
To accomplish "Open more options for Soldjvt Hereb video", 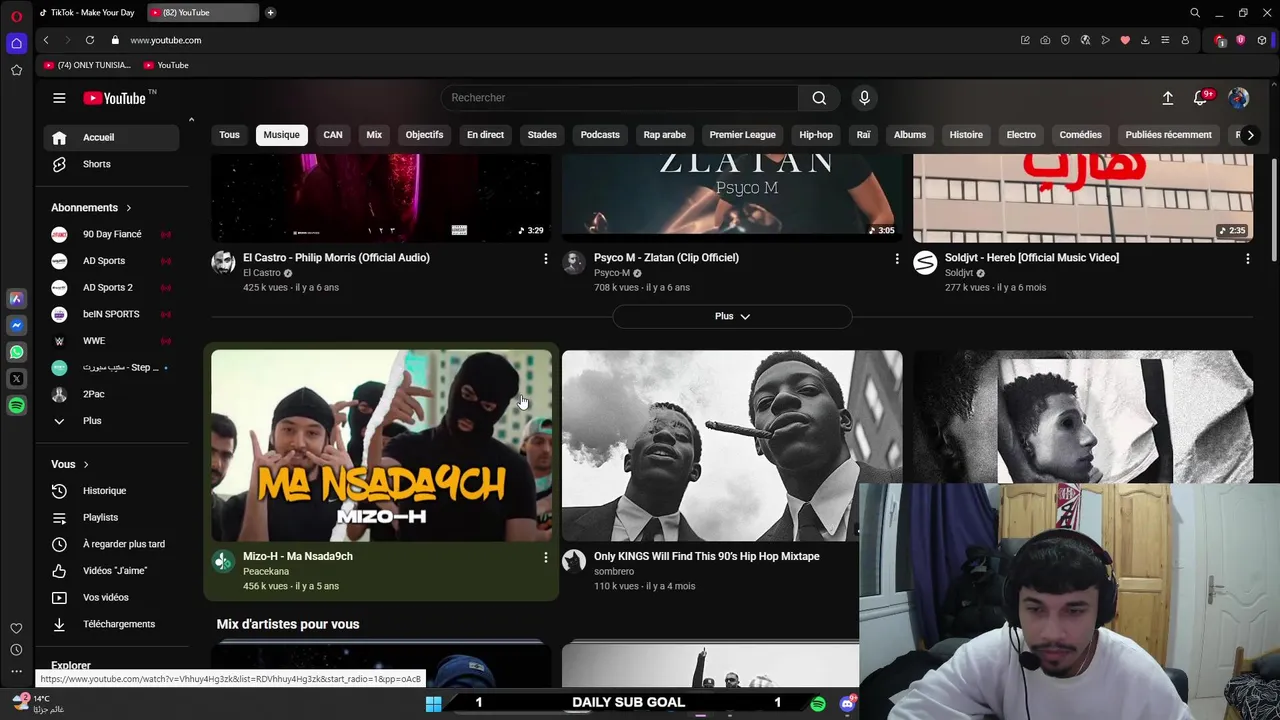I will pos(1247,259).
